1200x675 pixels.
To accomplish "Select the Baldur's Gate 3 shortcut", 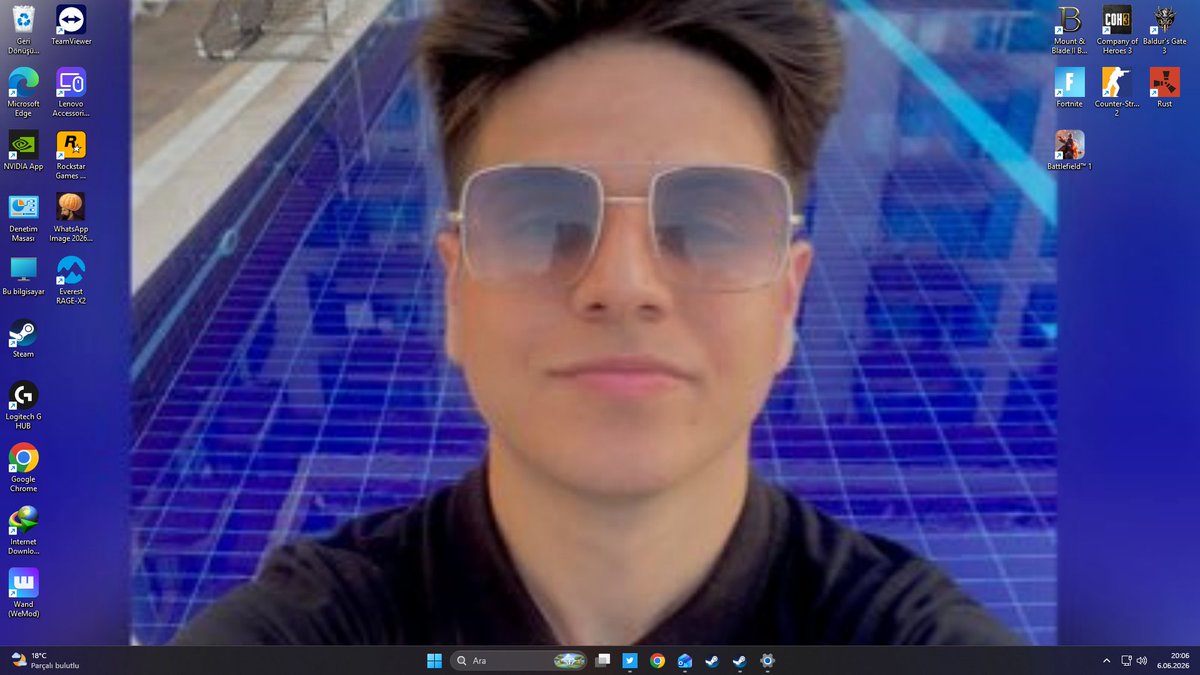I will 1164,29.
